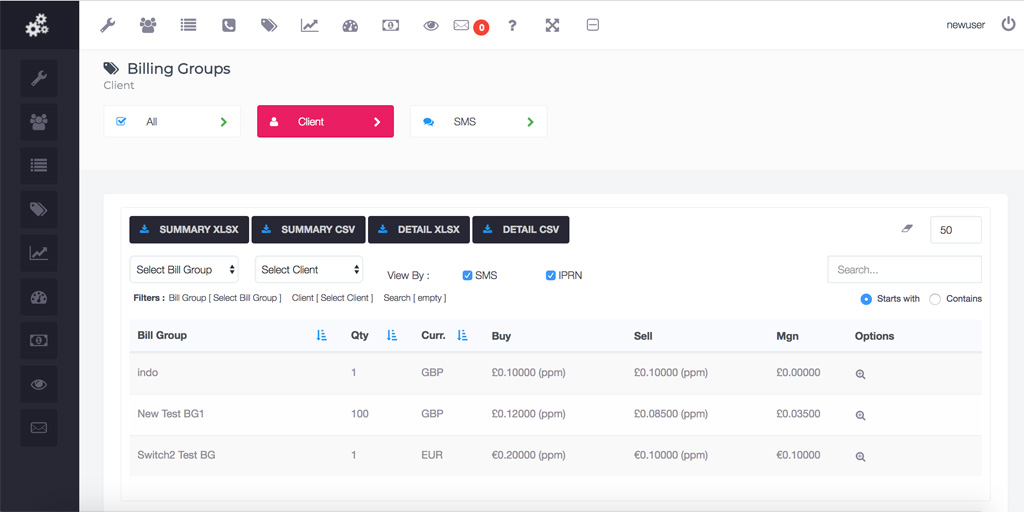Click the power logout icon
Image resolution: width=1024 pixels, height=512 pixels.
click(x=1008, y=24)
